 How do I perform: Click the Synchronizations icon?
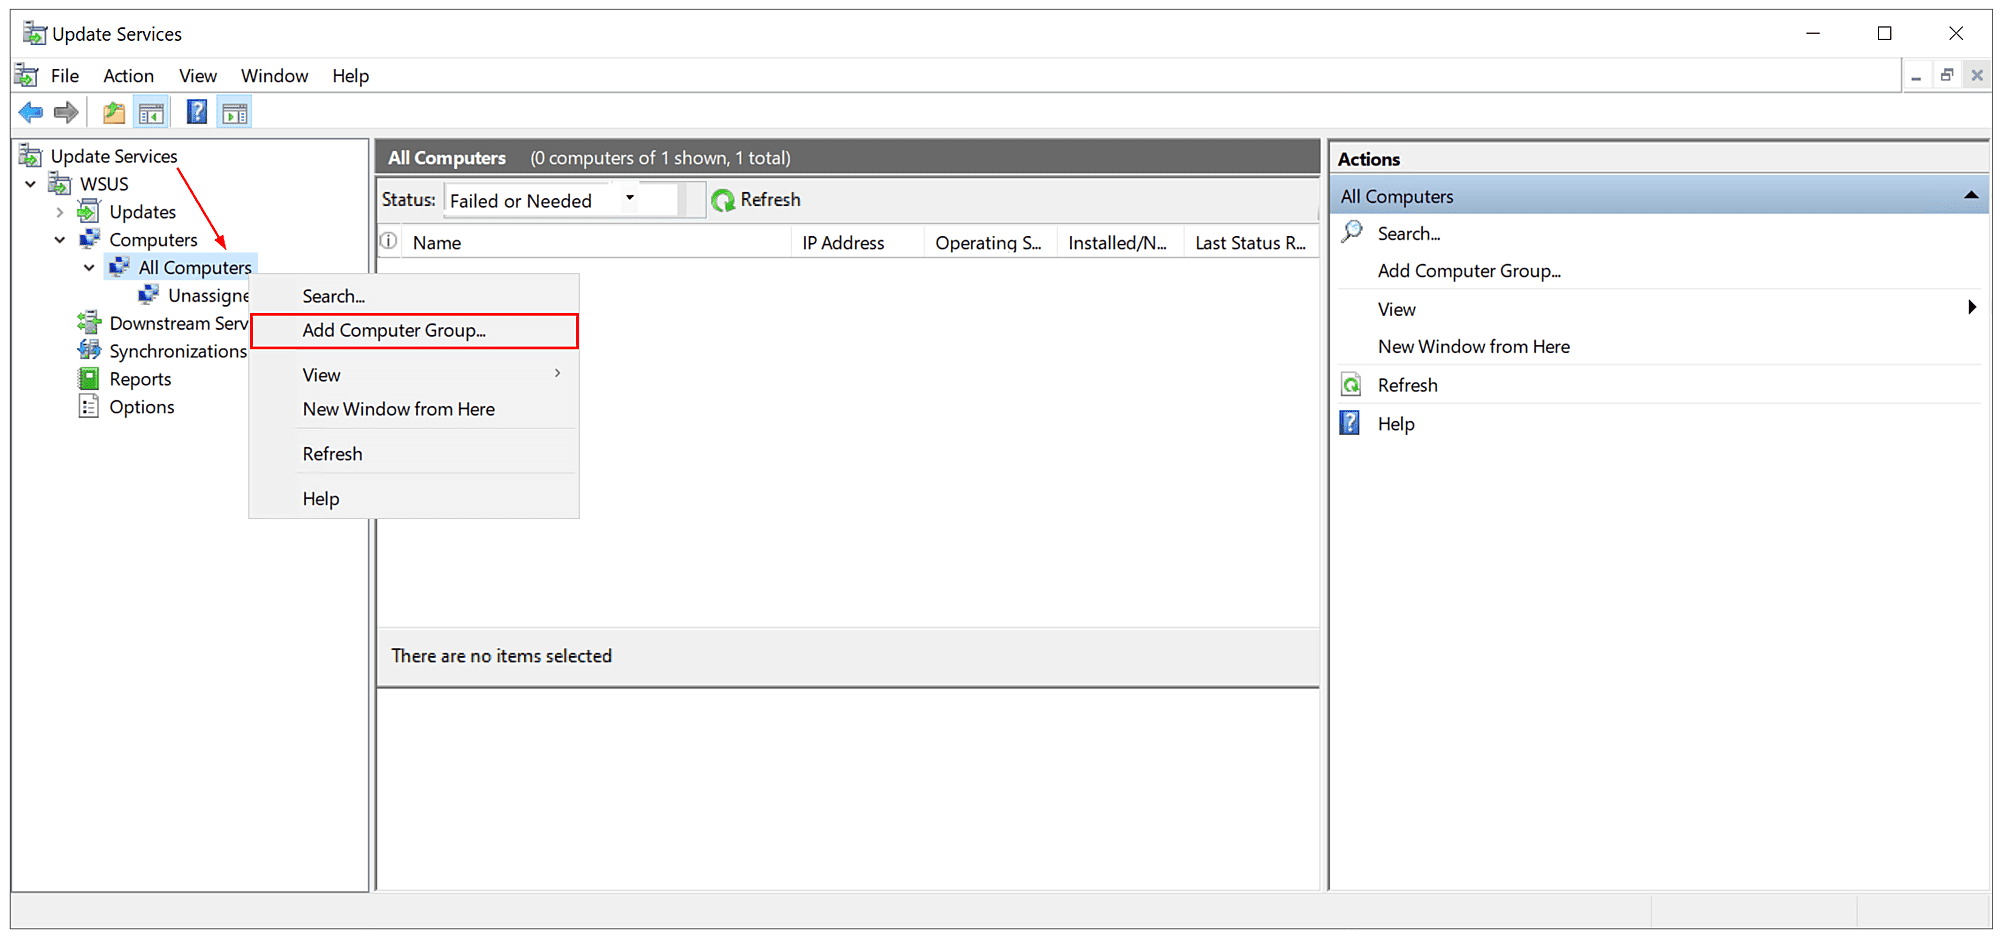pyautogui.click(x=89, y=350)
